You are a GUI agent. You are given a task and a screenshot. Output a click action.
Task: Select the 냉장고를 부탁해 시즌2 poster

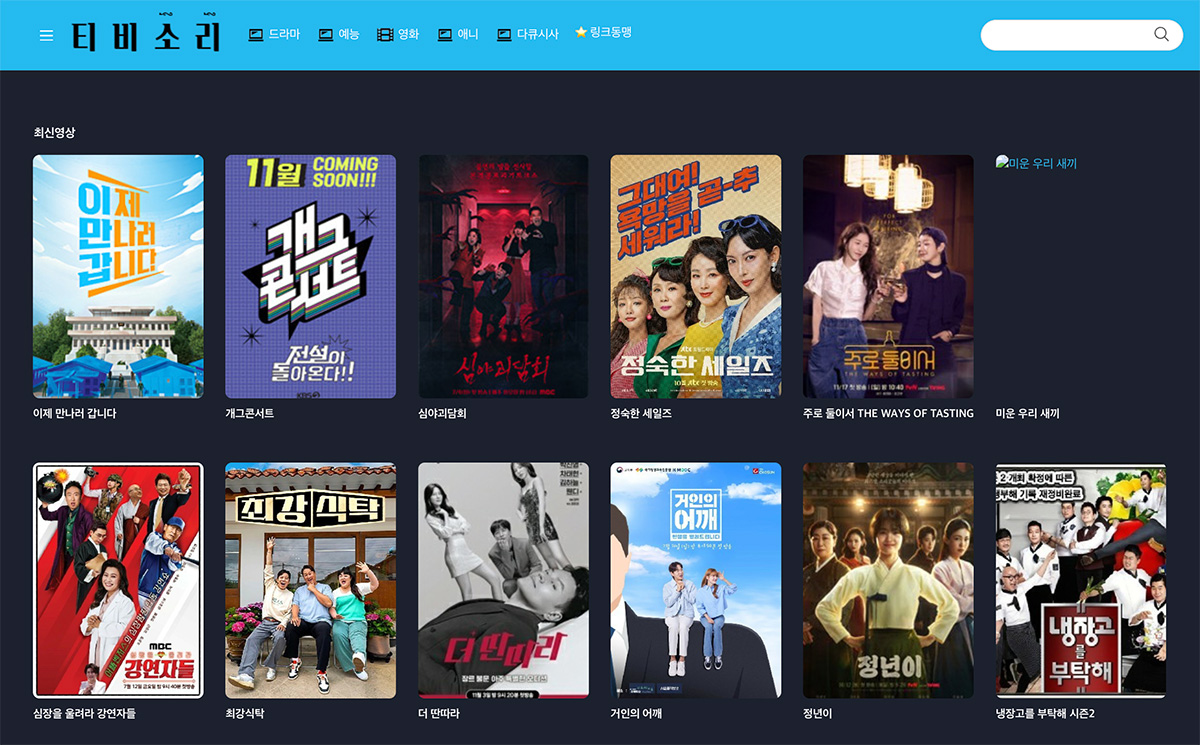1081,580
